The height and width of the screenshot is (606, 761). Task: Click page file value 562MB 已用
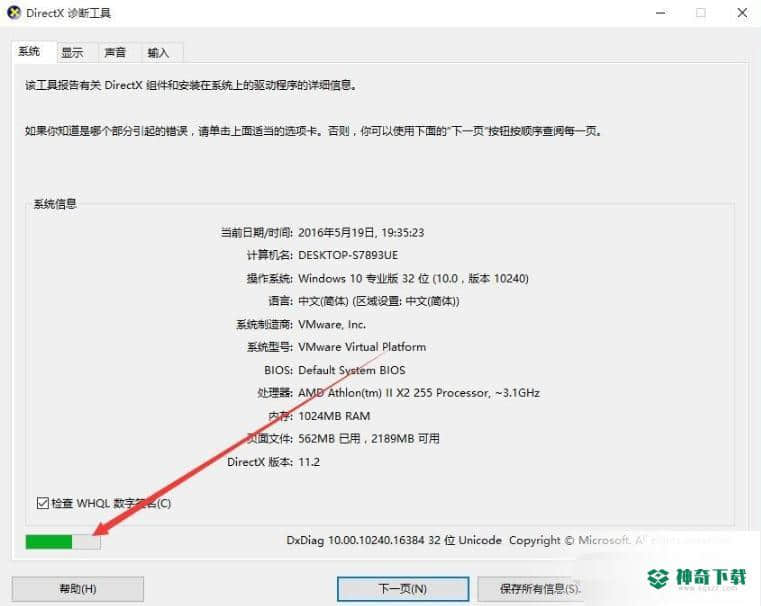pyautogui.click(x=329, y=439)
